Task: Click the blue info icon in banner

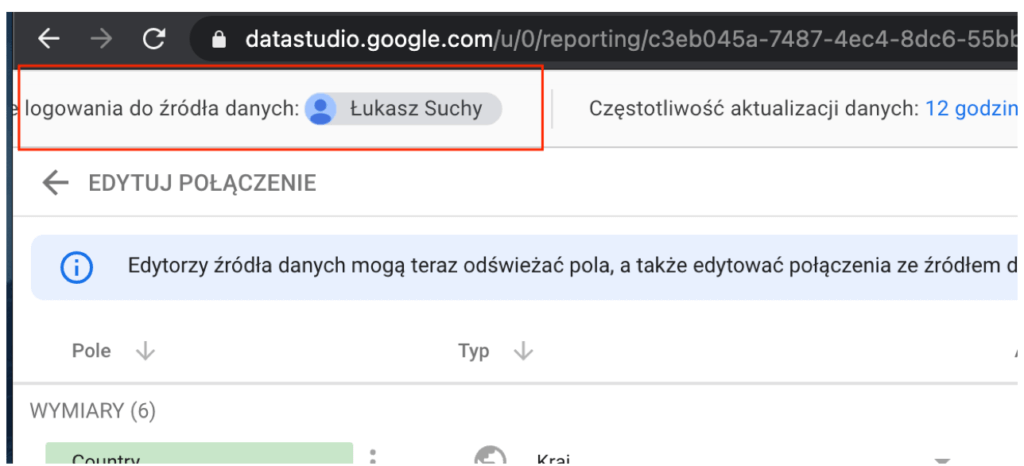Action: (76, 267)
